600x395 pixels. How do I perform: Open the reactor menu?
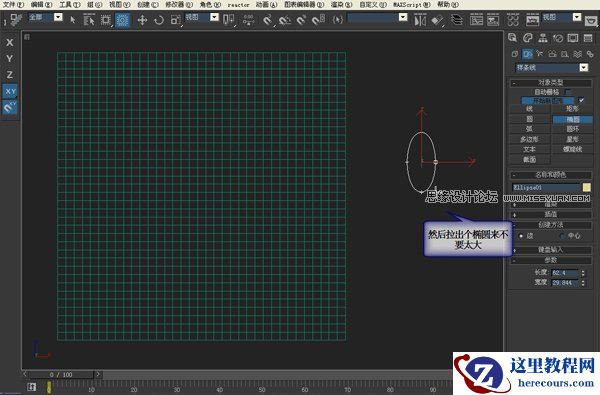238,5
